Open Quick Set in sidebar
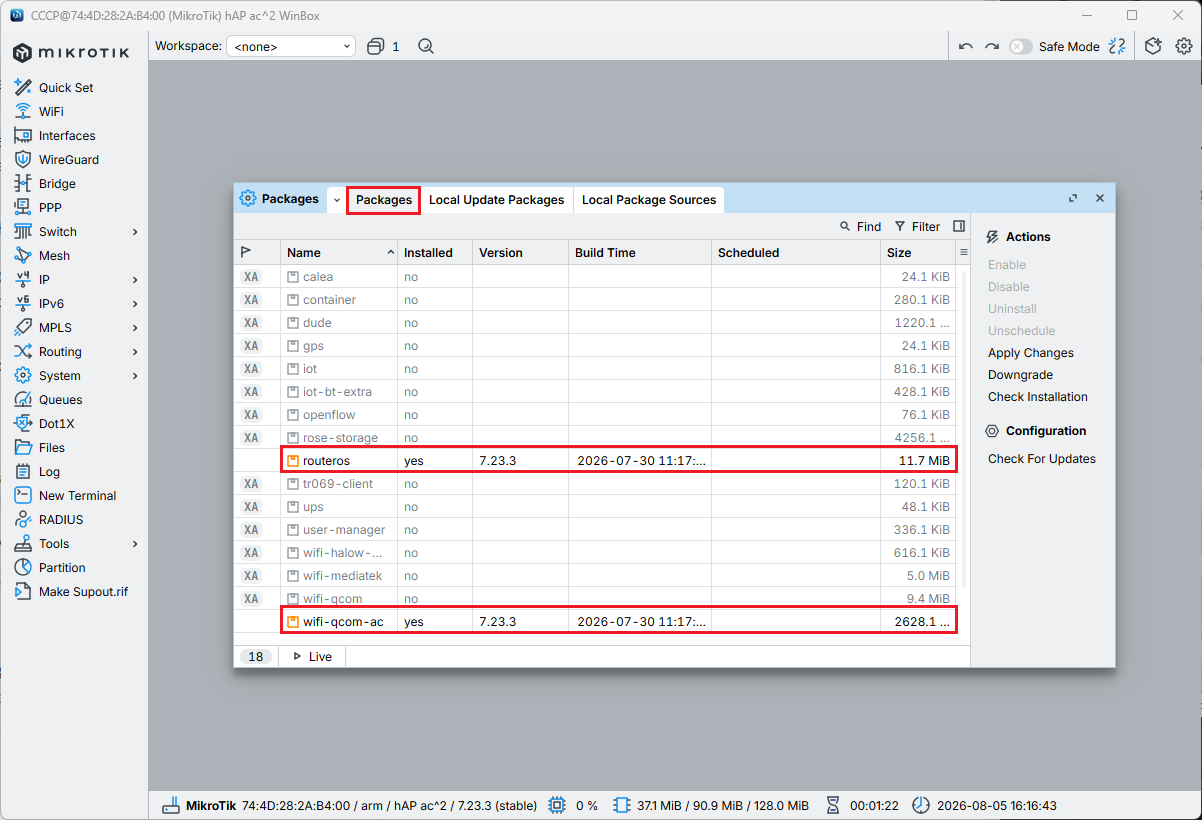 tap(66, 88)
